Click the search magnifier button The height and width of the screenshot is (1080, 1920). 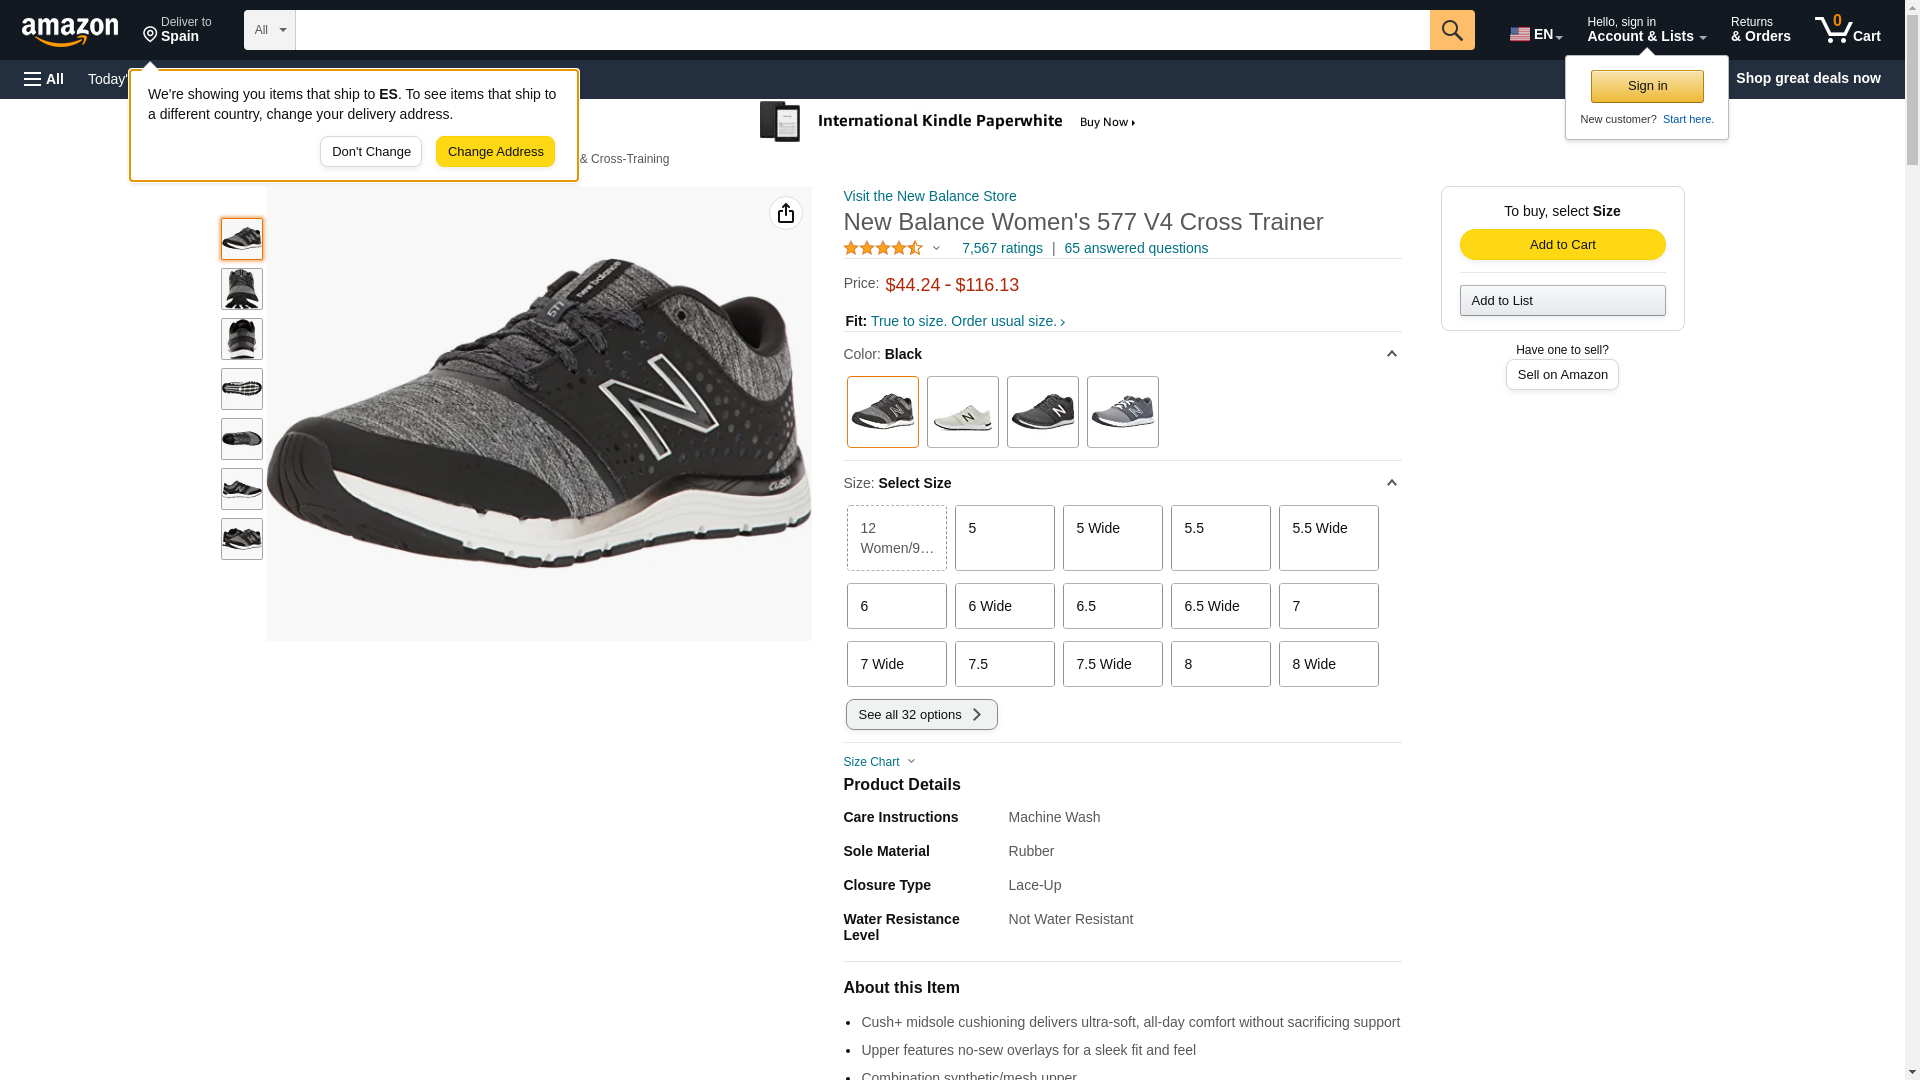[1451, 30]
